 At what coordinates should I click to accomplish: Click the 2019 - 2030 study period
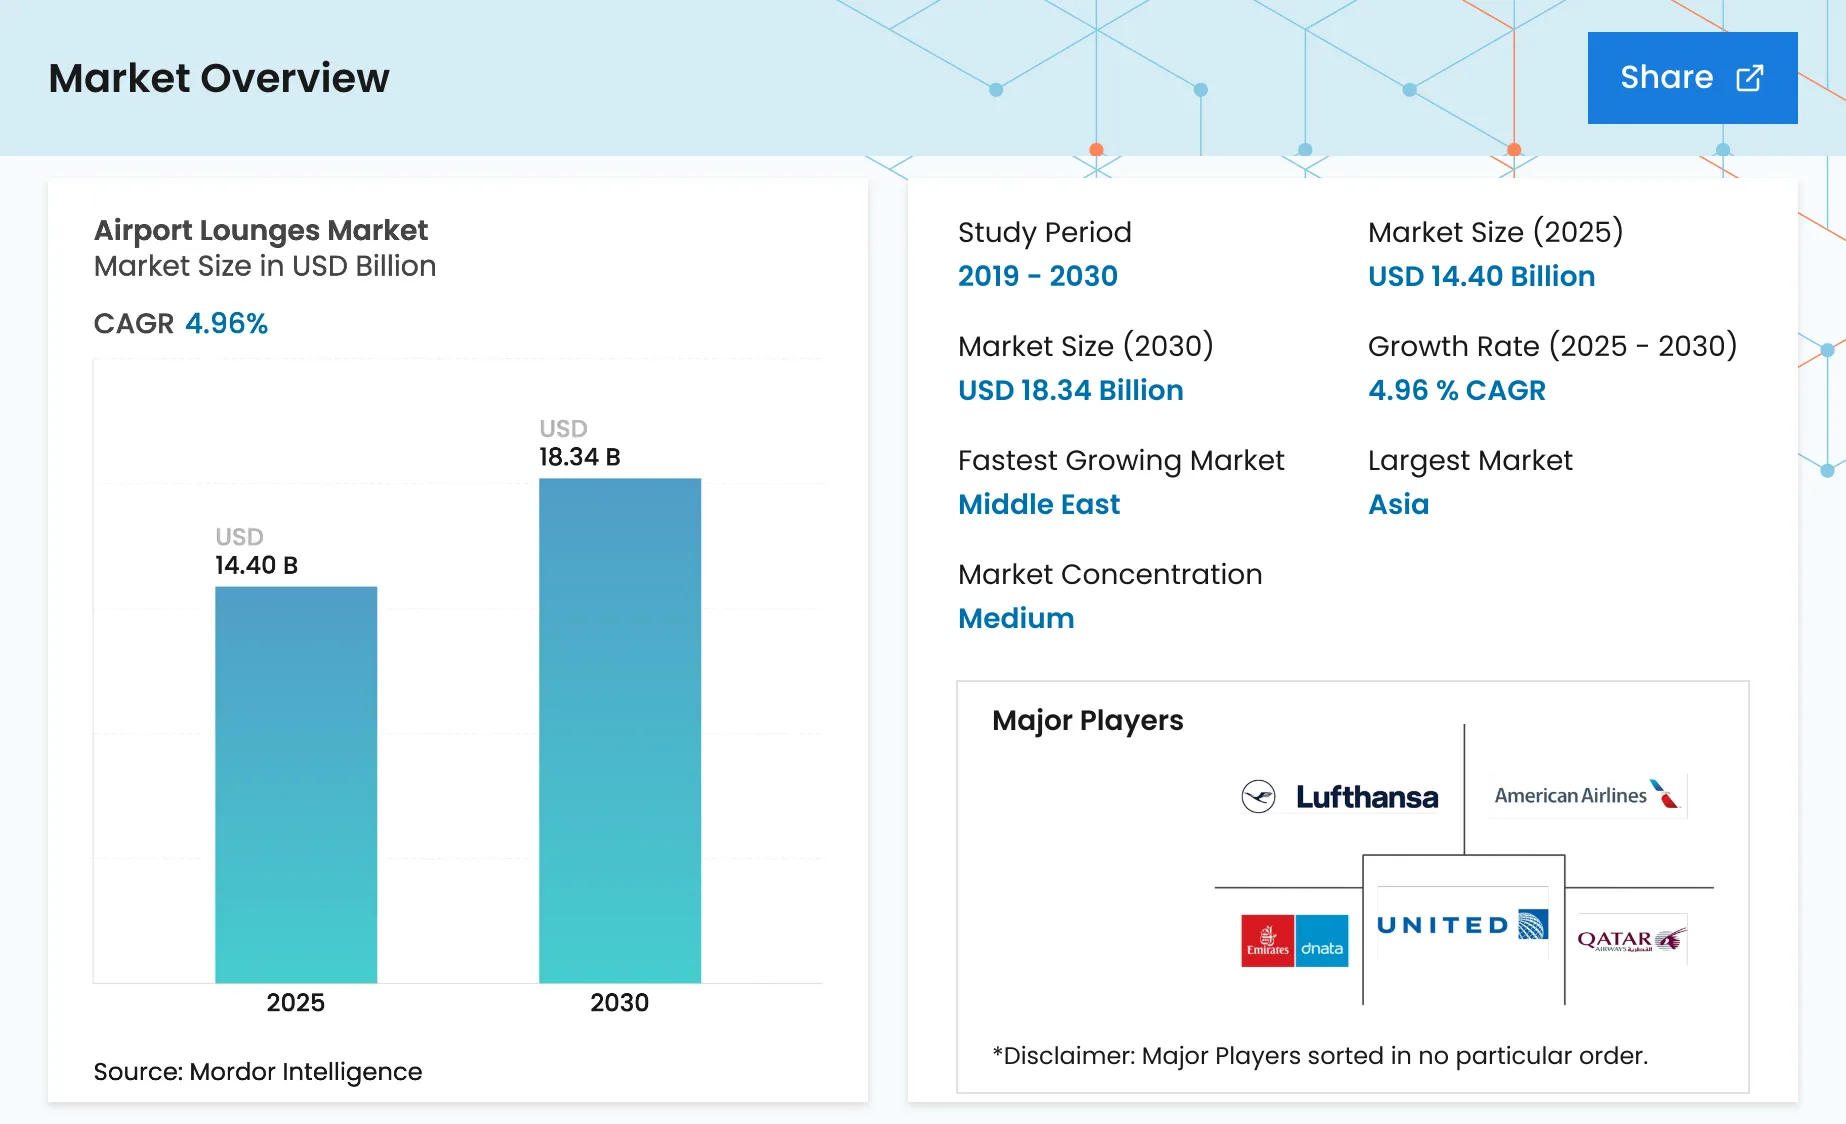(1037, 277)
